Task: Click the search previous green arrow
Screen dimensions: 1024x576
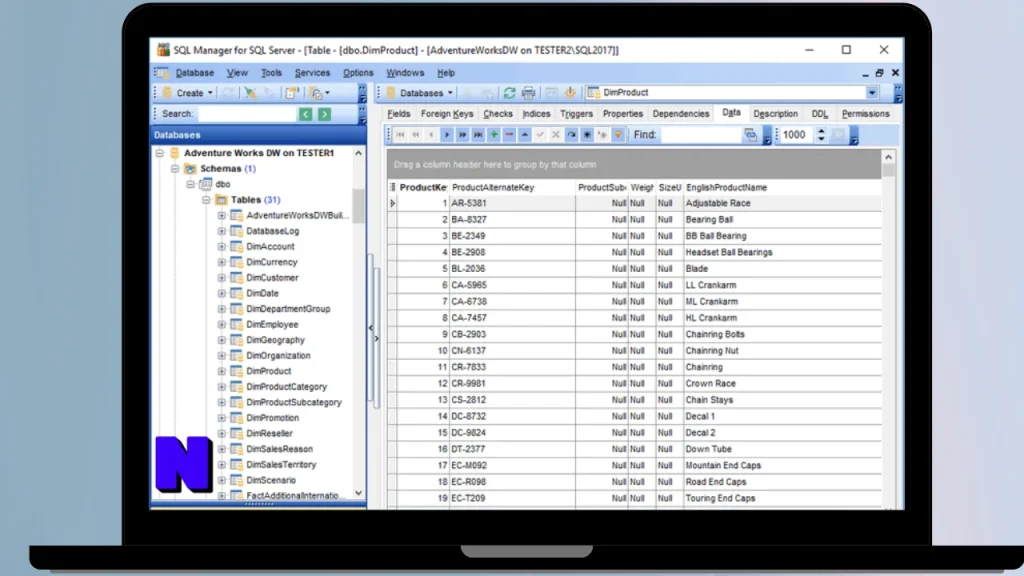Action: (306, 114)
